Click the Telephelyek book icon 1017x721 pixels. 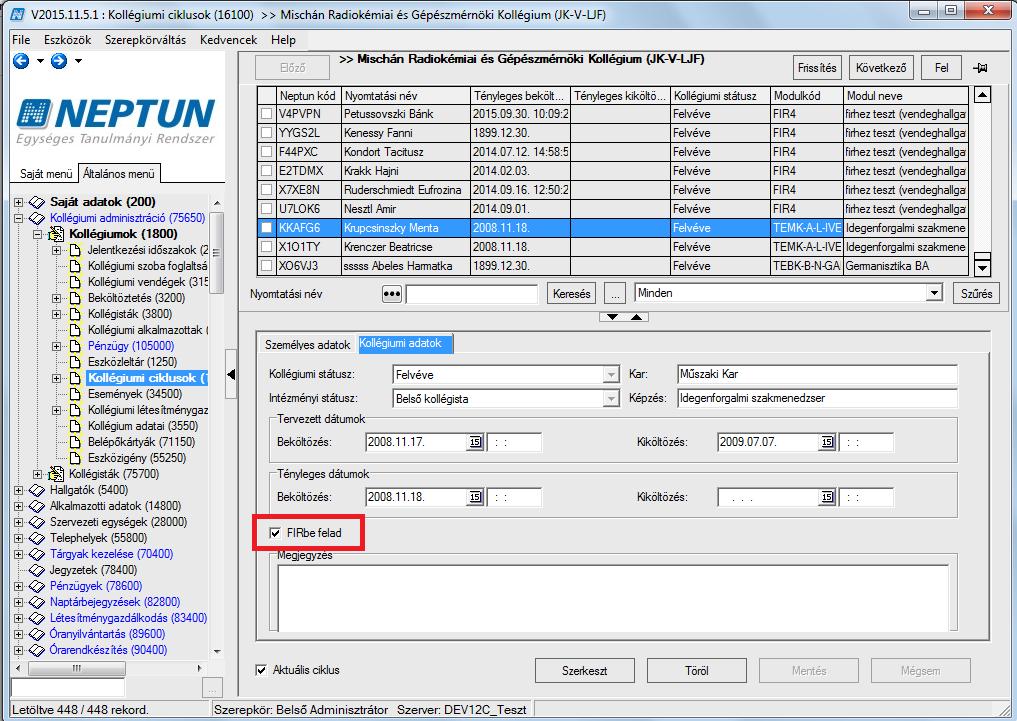[x=37, y=538]
